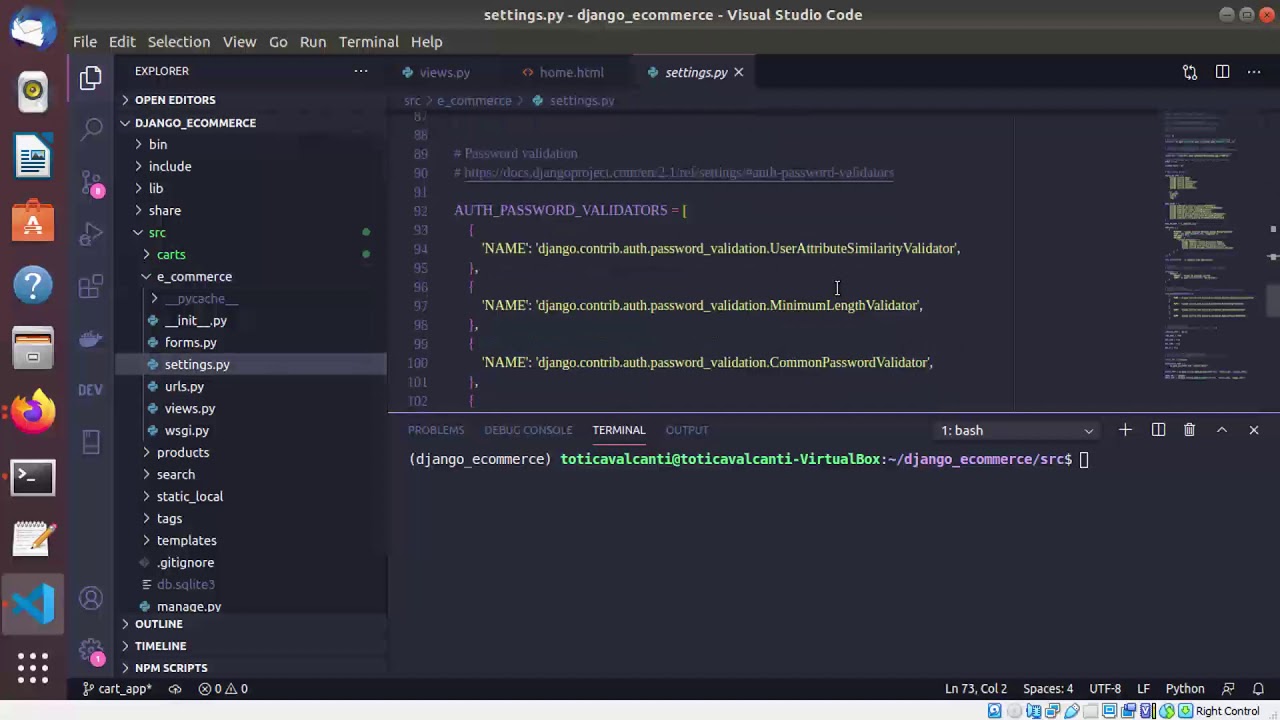This screenshot has width=1280, height=720.
Task: Open notifications bell in status bar
Action: (x=1259, y=688)
